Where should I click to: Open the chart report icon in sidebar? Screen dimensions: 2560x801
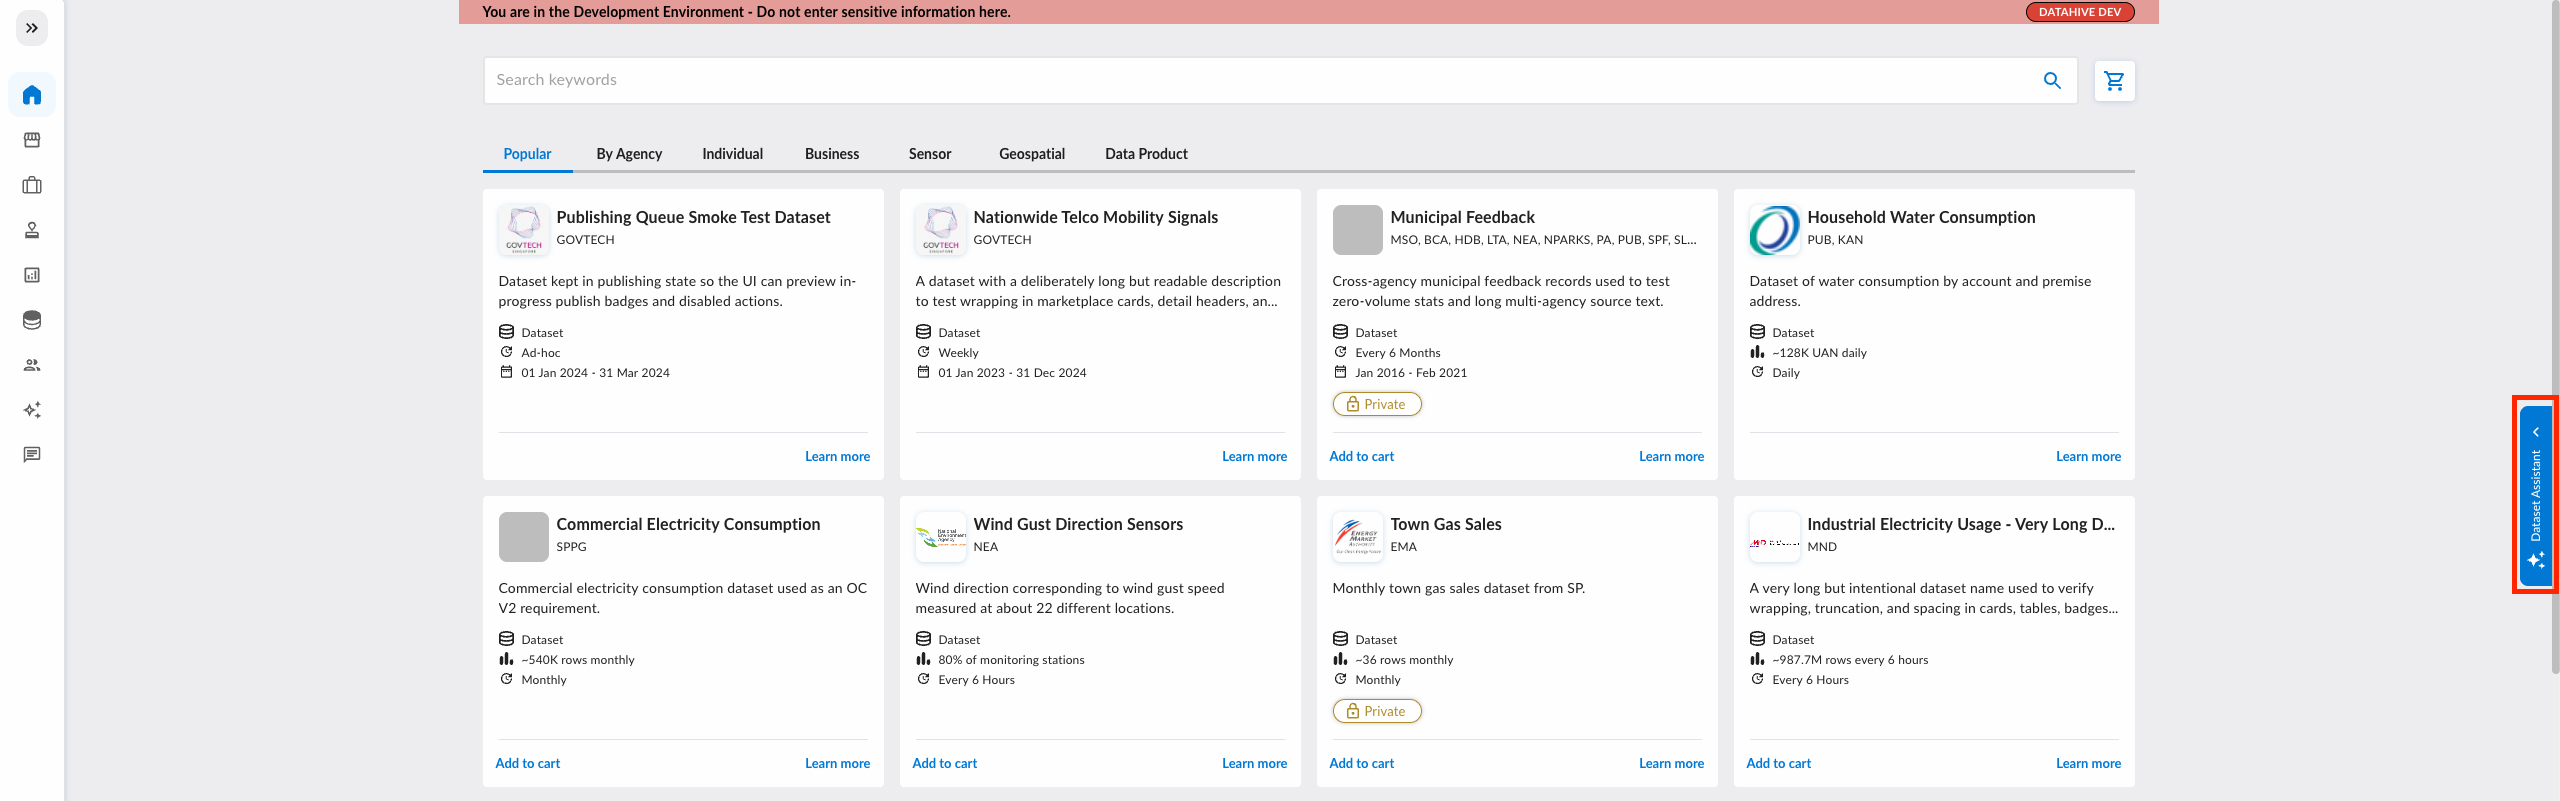click(32, 275)
